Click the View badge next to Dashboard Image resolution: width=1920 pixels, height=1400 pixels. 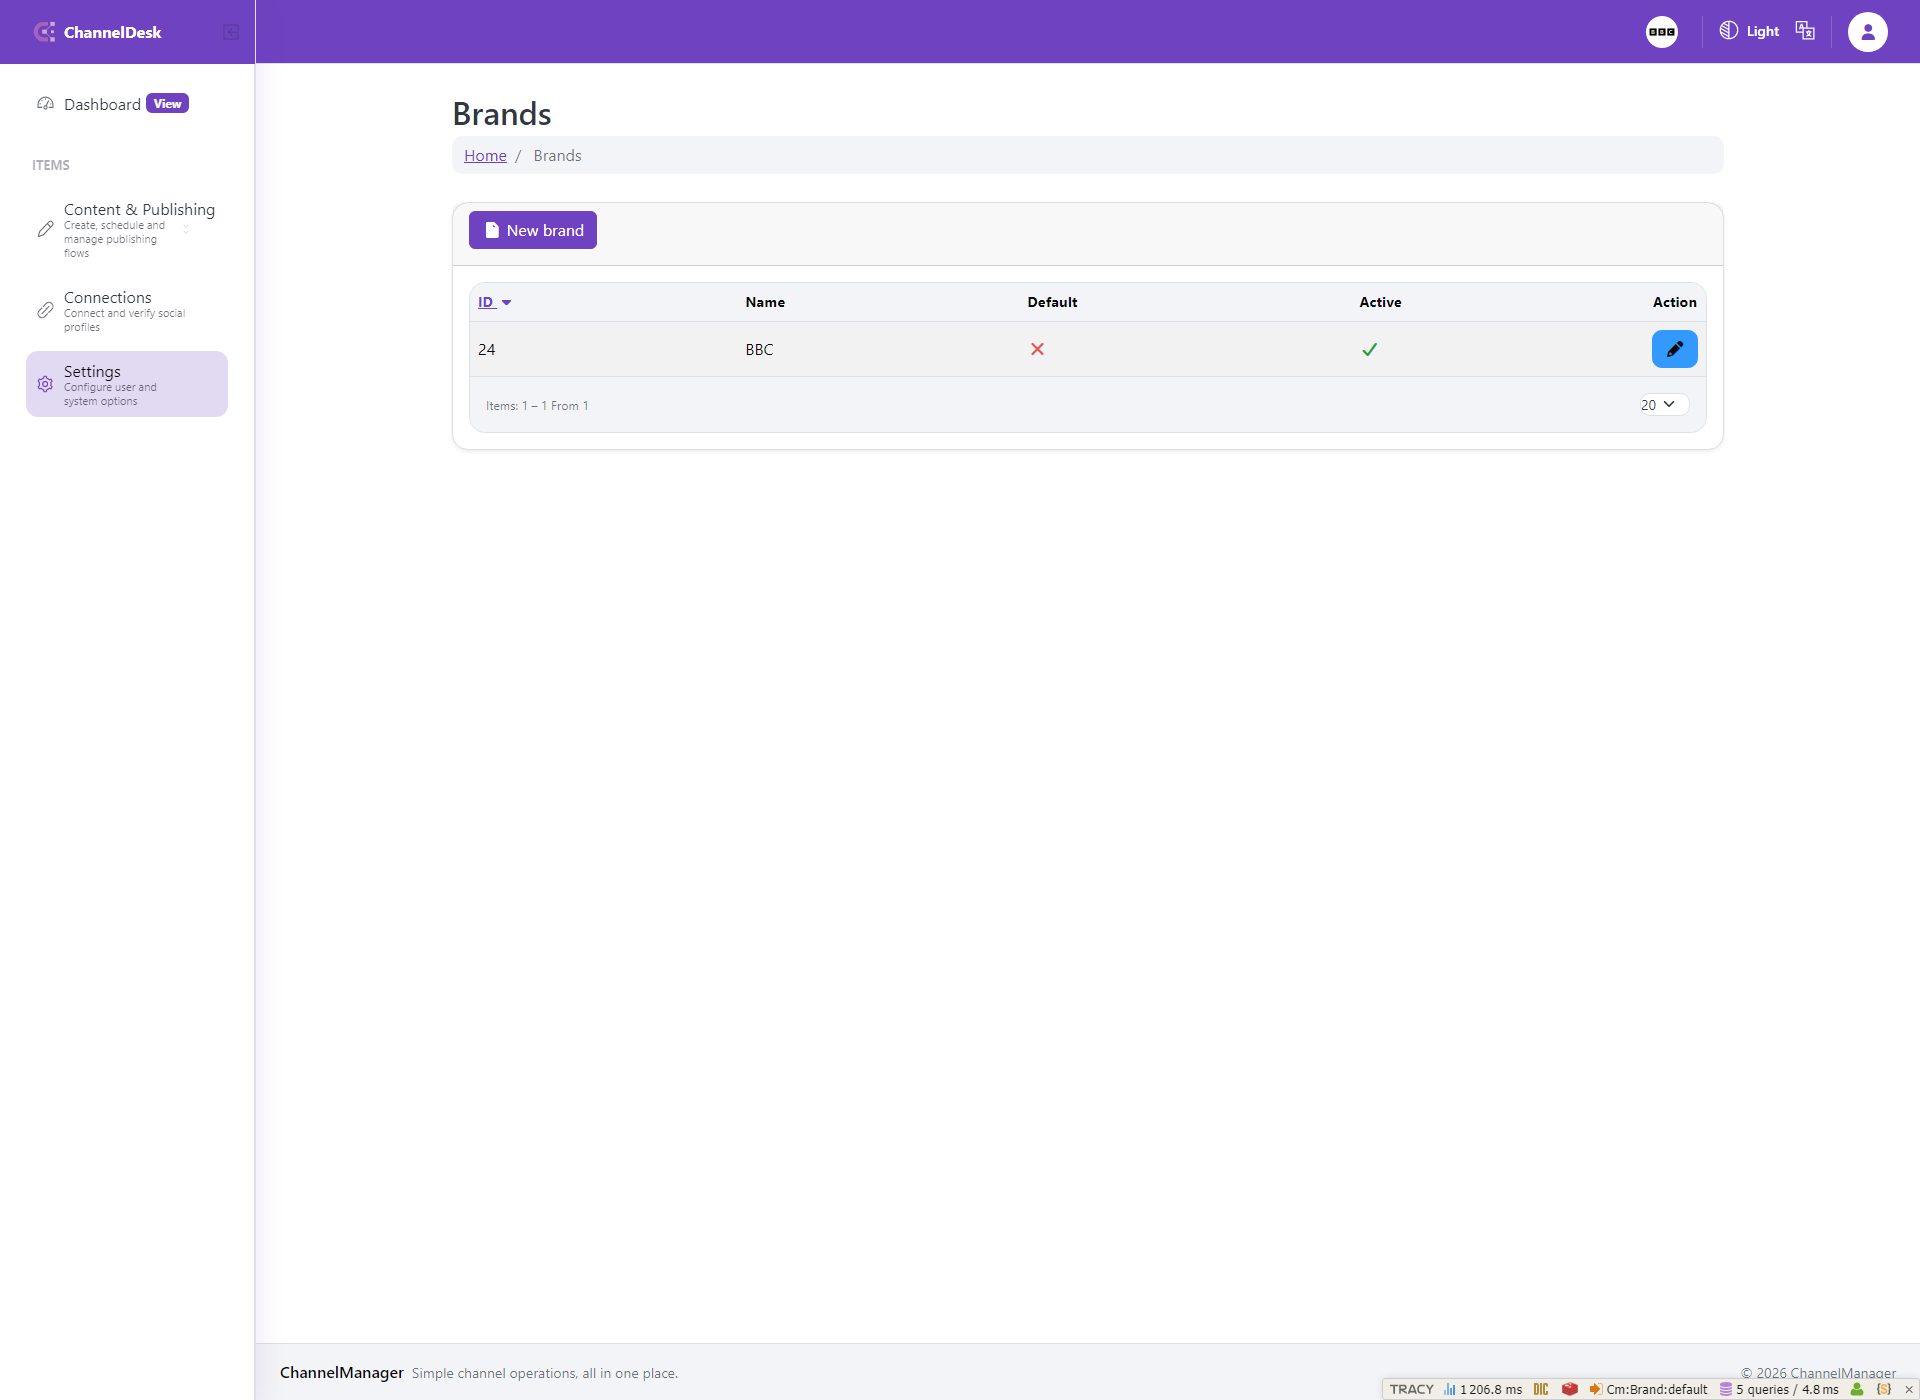167,103
